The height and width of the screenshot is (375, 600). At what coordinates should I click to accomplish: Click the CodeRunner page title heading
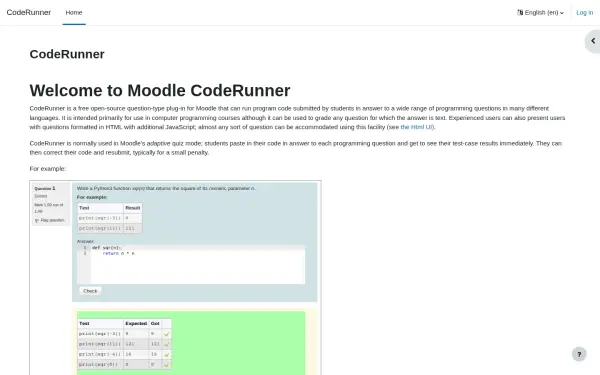tap(67, 54)
